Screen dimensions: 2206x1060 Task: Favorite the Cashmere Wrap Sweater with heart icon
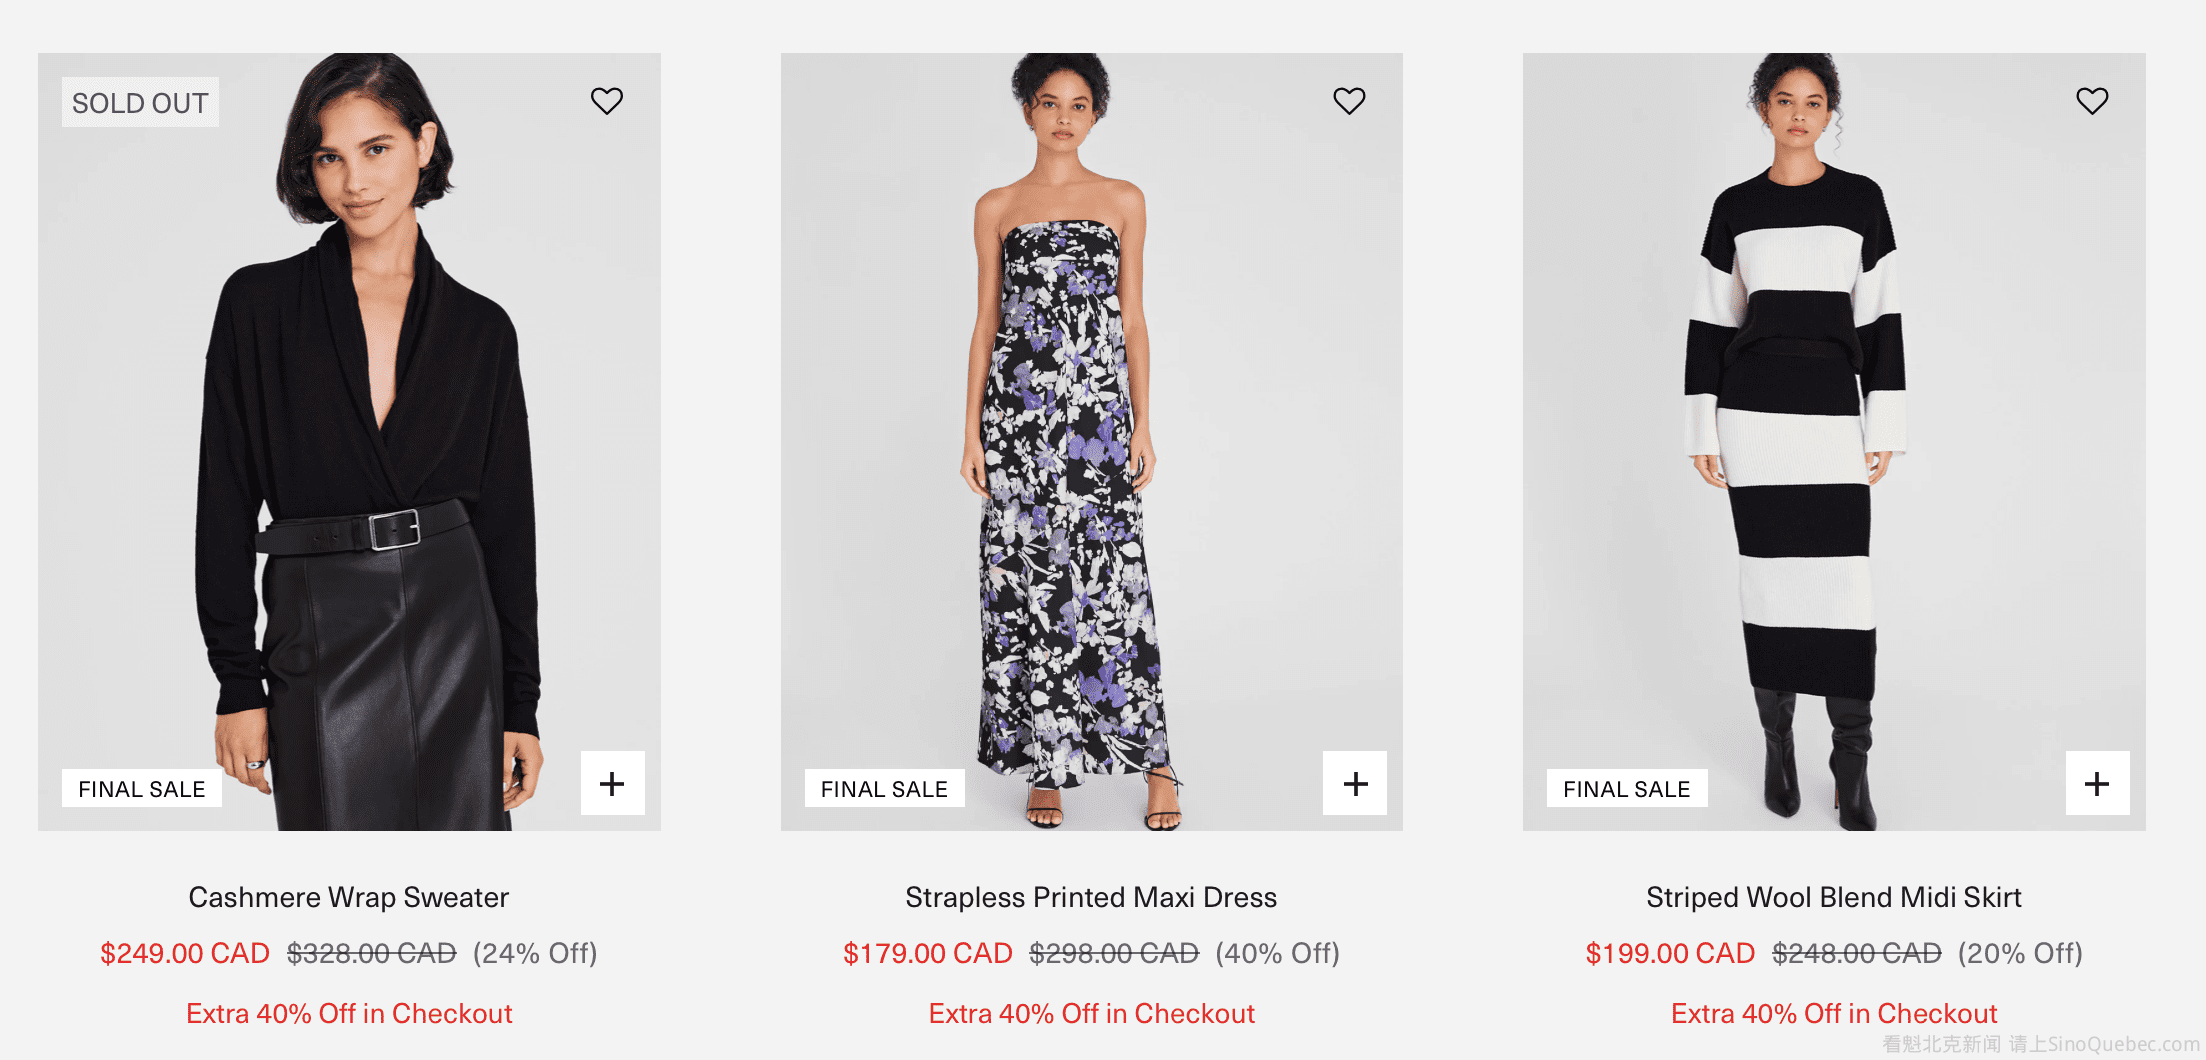pyautogui.click(x=606, y=101)
